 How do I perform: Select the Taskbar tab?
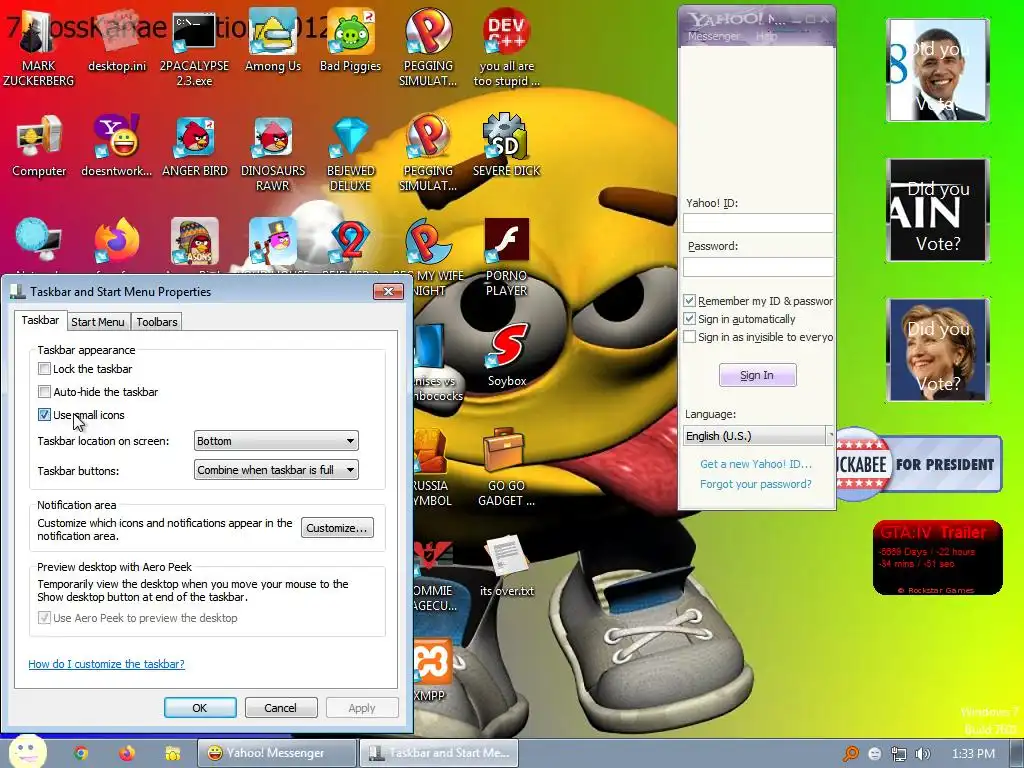click(40, 320)
